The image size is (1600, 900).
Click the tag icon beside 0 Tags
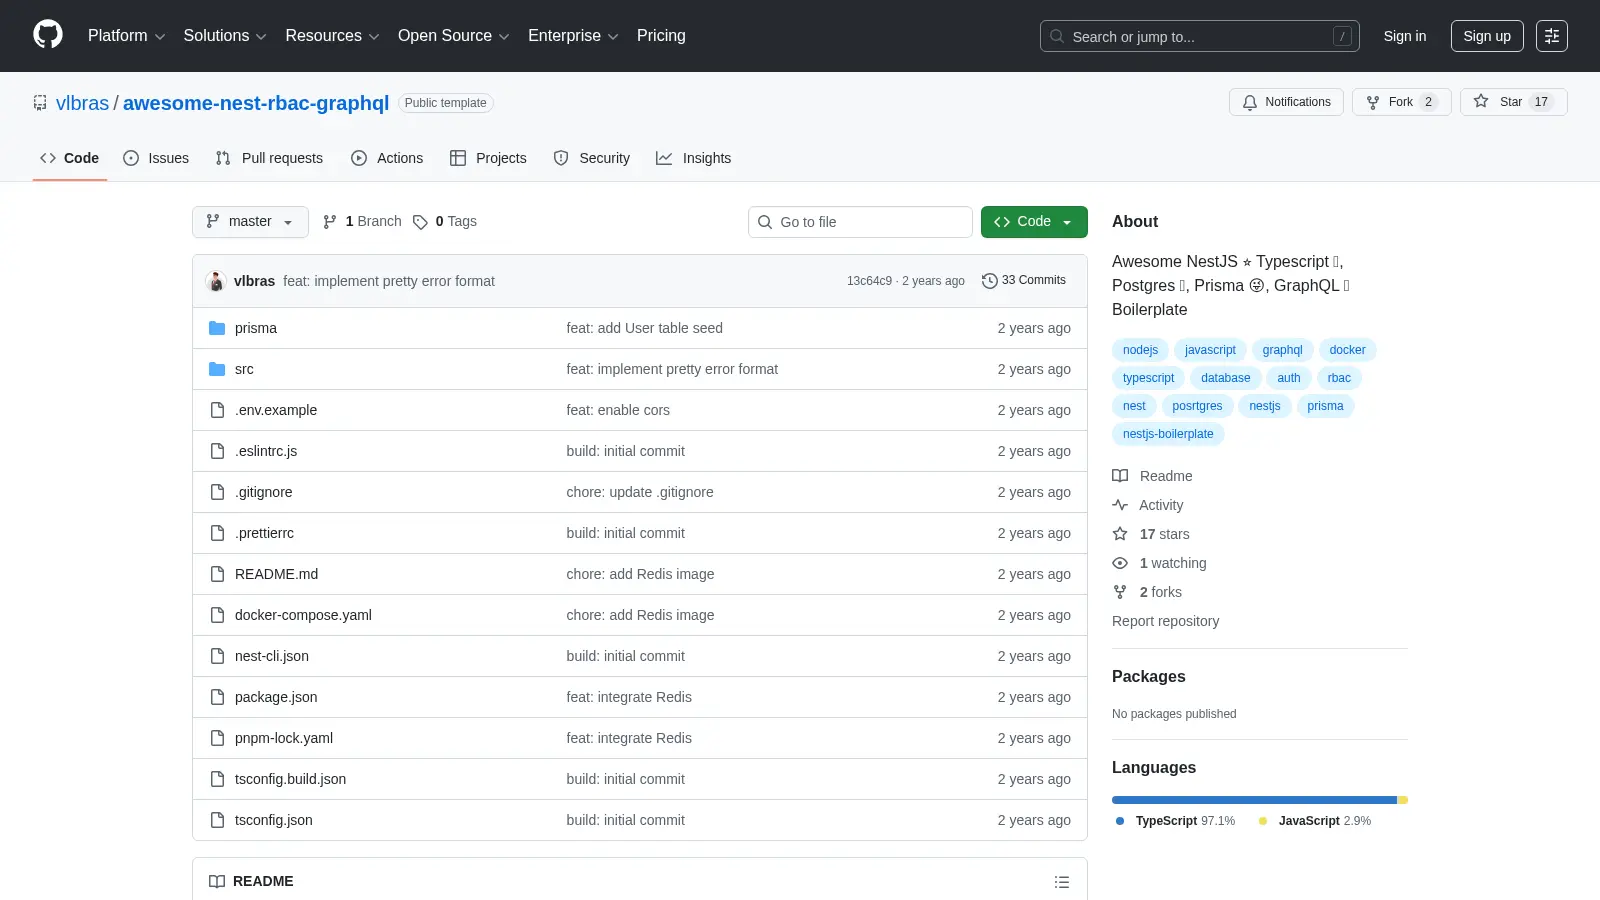coord(421,222)
